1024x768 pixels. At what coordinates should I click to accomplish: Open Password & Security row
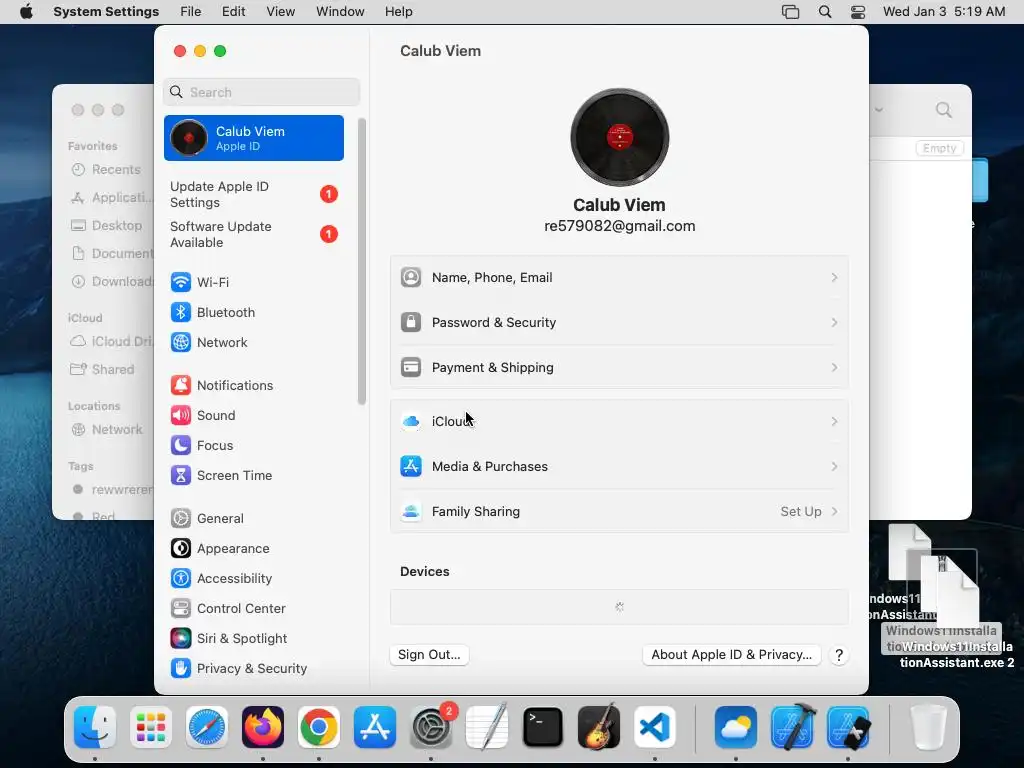point(619,323)
